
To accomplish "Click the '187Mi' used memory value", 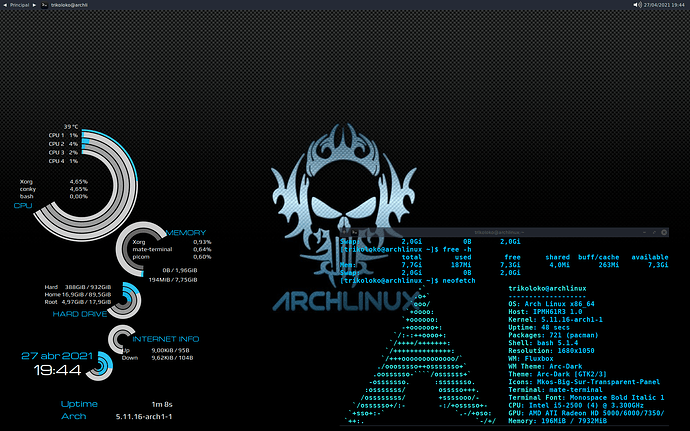I will [x=461, y=265].
